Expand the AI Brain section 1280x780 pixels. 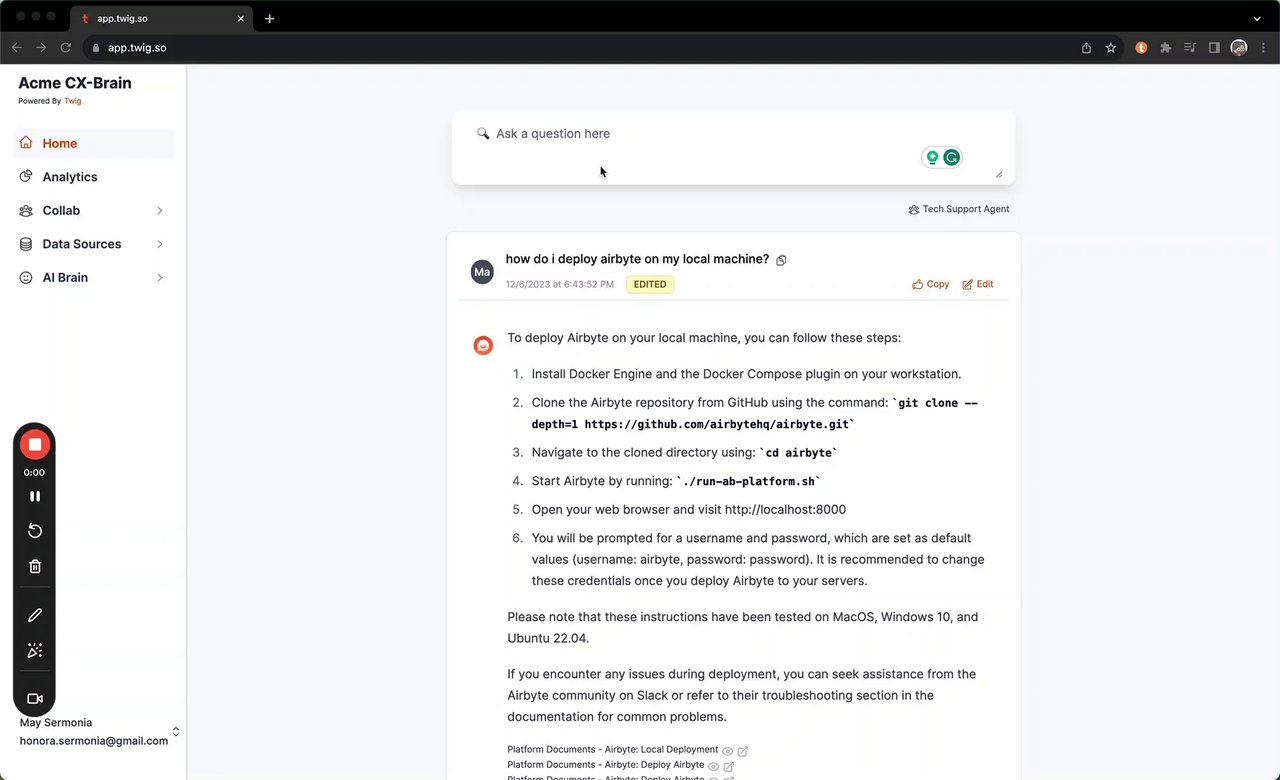tap(160, 278)
